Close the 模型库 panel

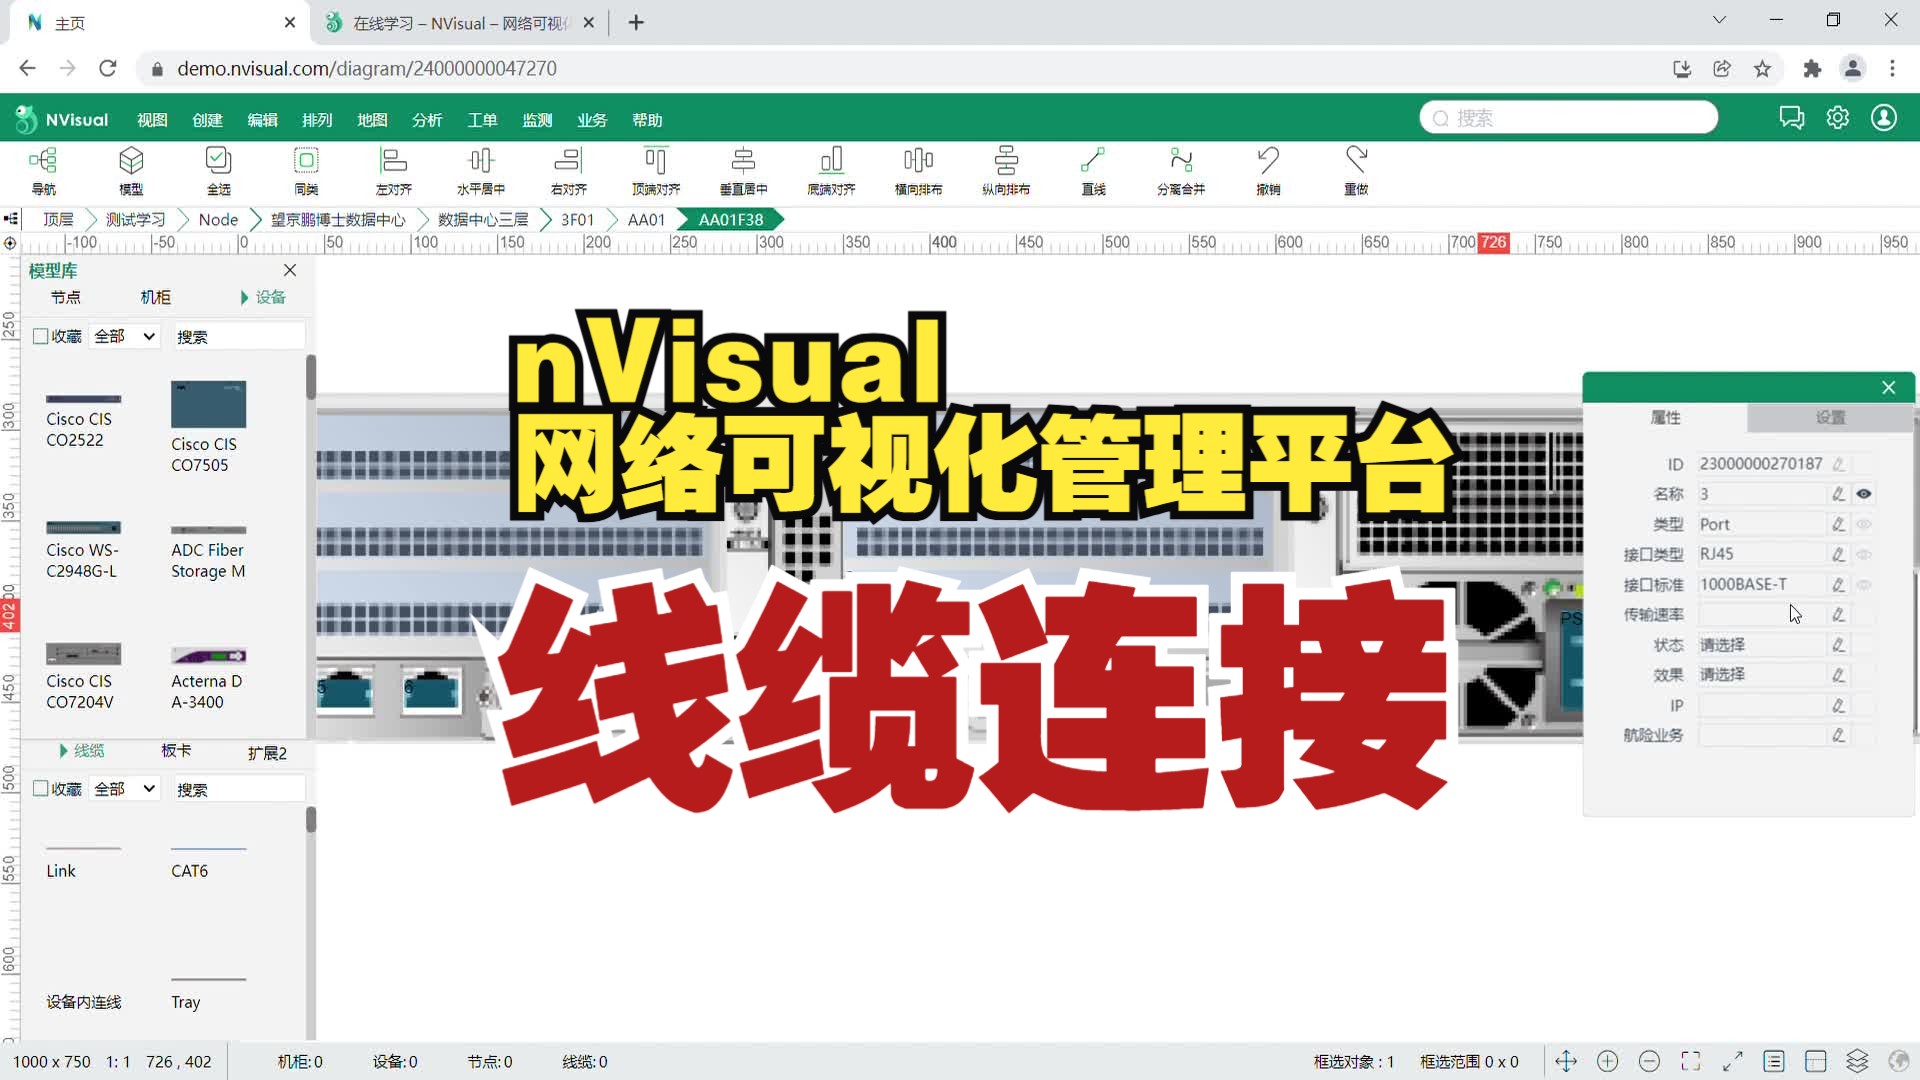290,270
